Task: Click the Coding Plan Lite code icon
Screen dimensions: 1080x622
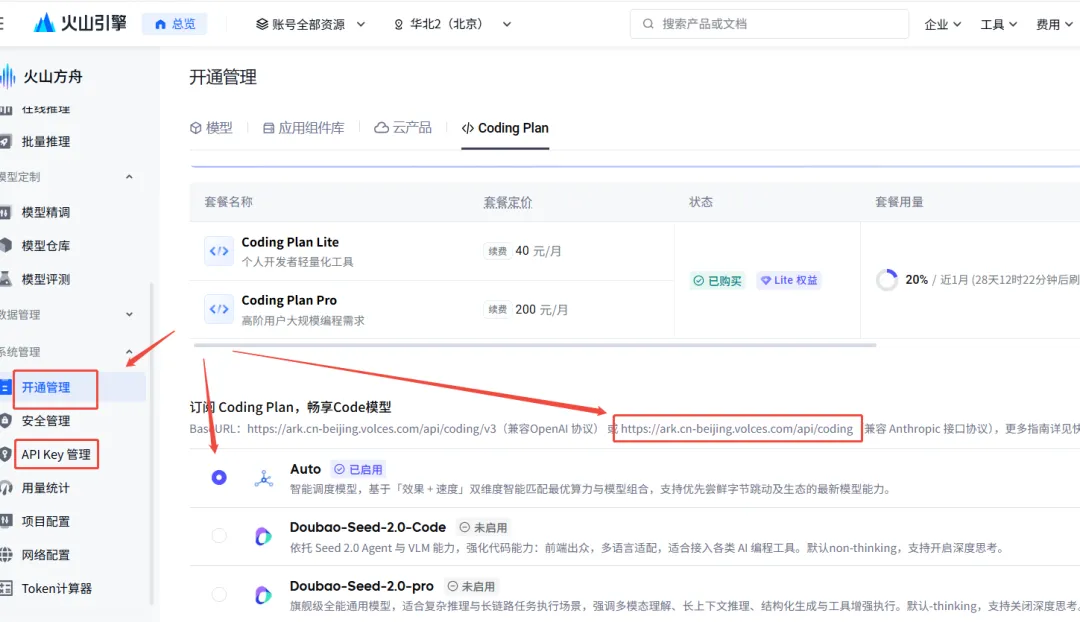Action: pyautogui.click(x=219, y=251)
